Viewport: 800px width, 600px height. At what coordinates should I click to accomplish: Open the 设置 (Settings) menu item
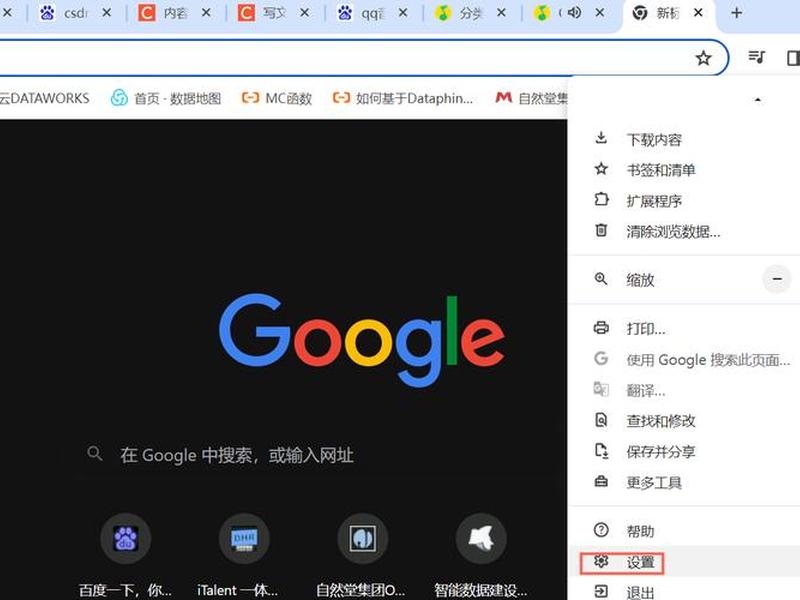(684, 562)
